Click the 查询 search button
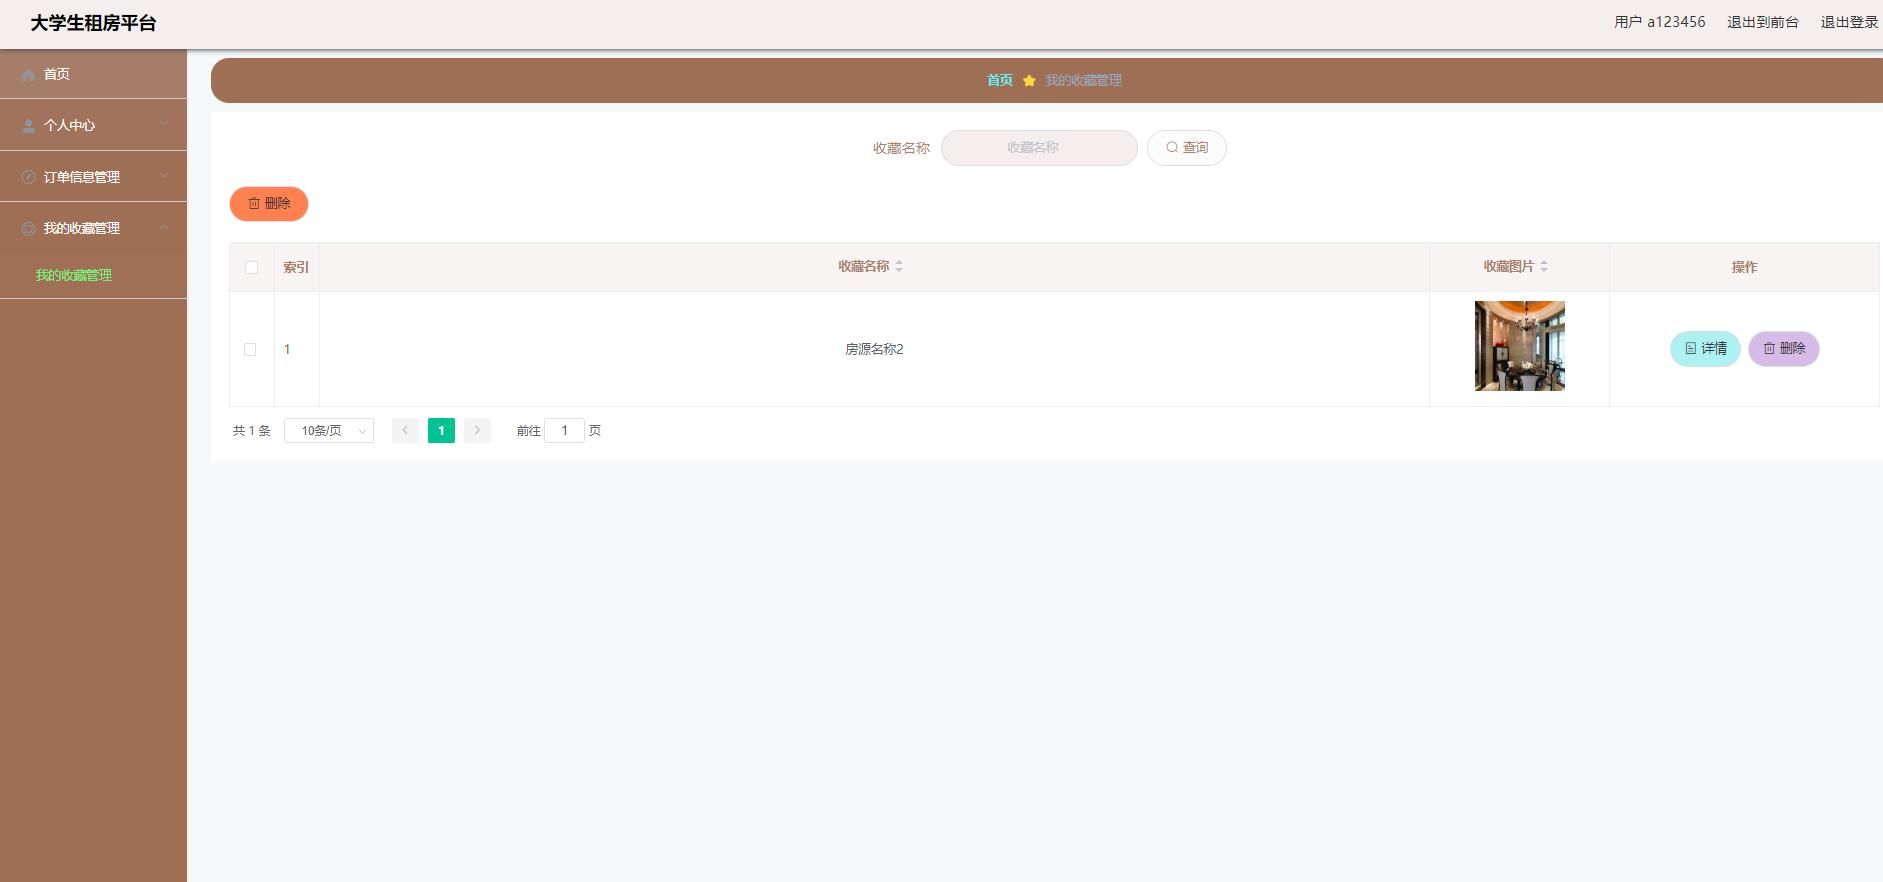 [1186, 148]
